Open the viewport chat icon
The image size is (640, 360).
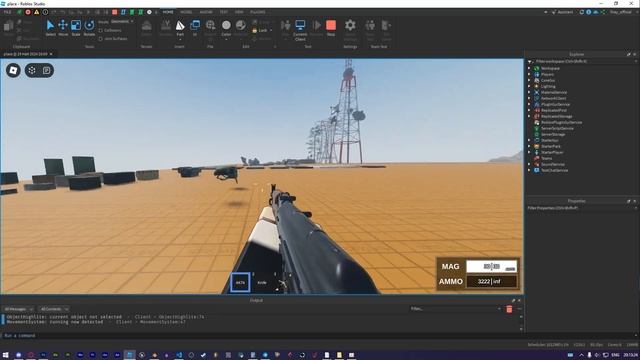pyautogui.click(x=47, y=71)
